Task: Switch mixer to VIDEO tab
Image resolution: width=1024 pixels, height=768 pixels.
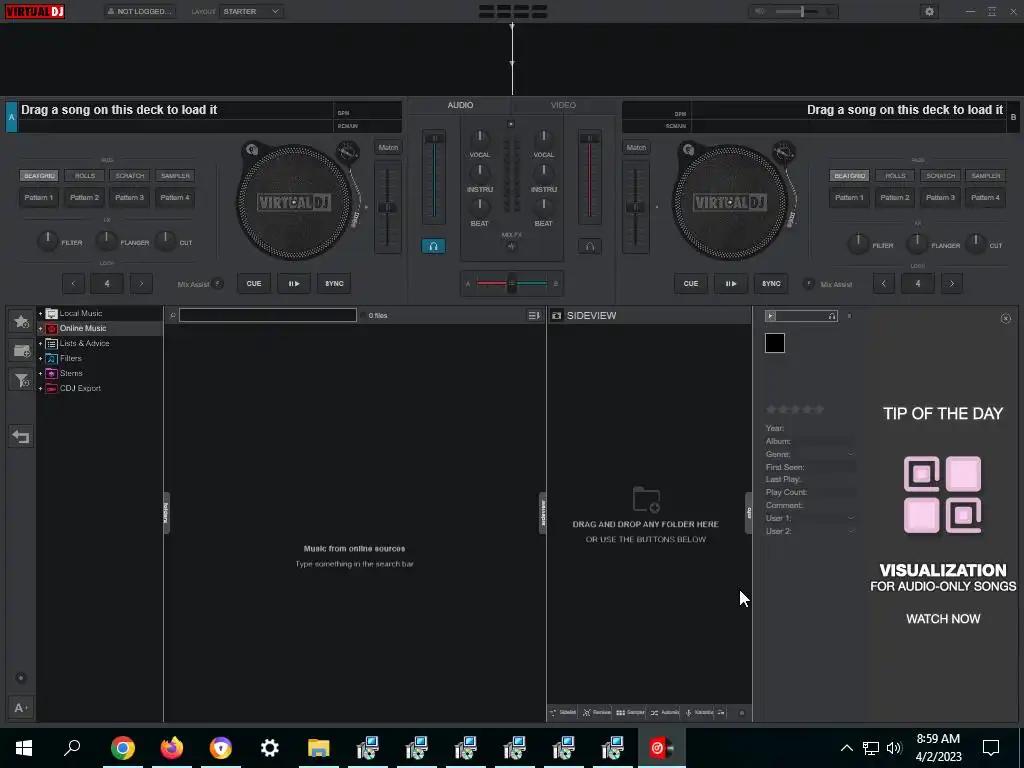Action: (x=563, y=105)
